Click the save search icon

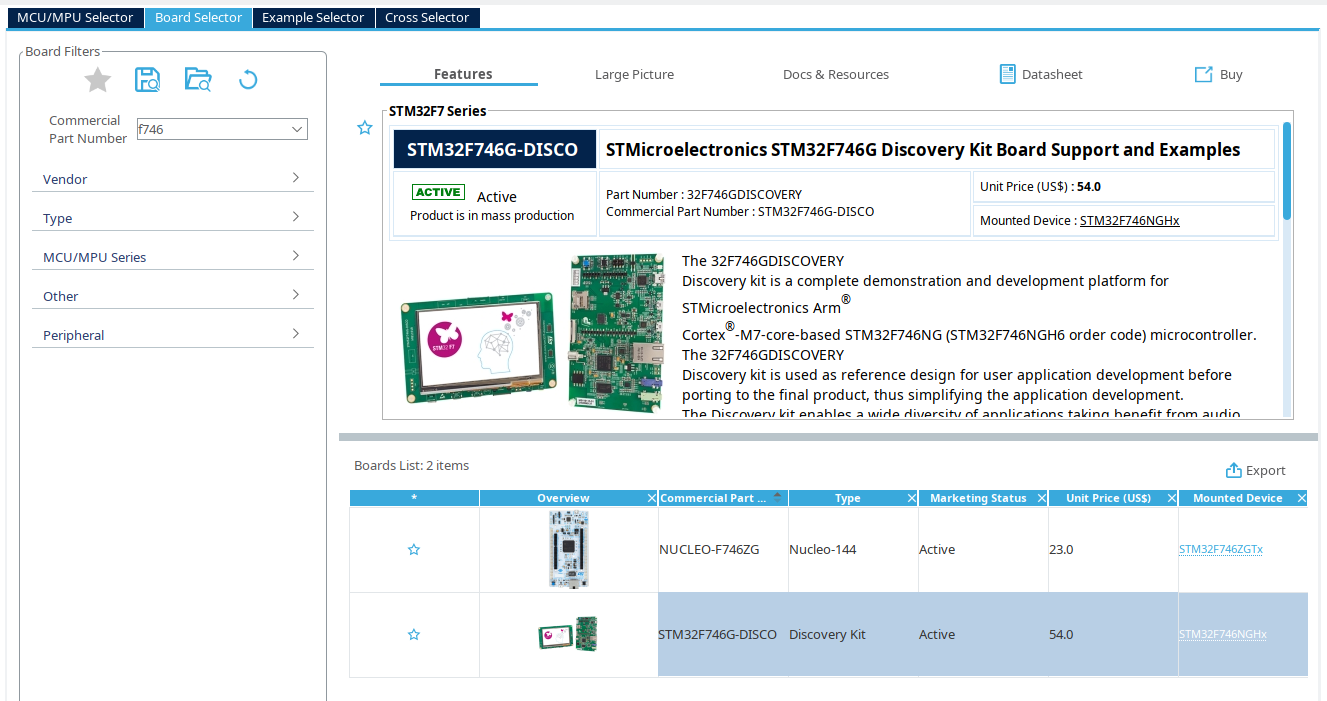point(148,80)
